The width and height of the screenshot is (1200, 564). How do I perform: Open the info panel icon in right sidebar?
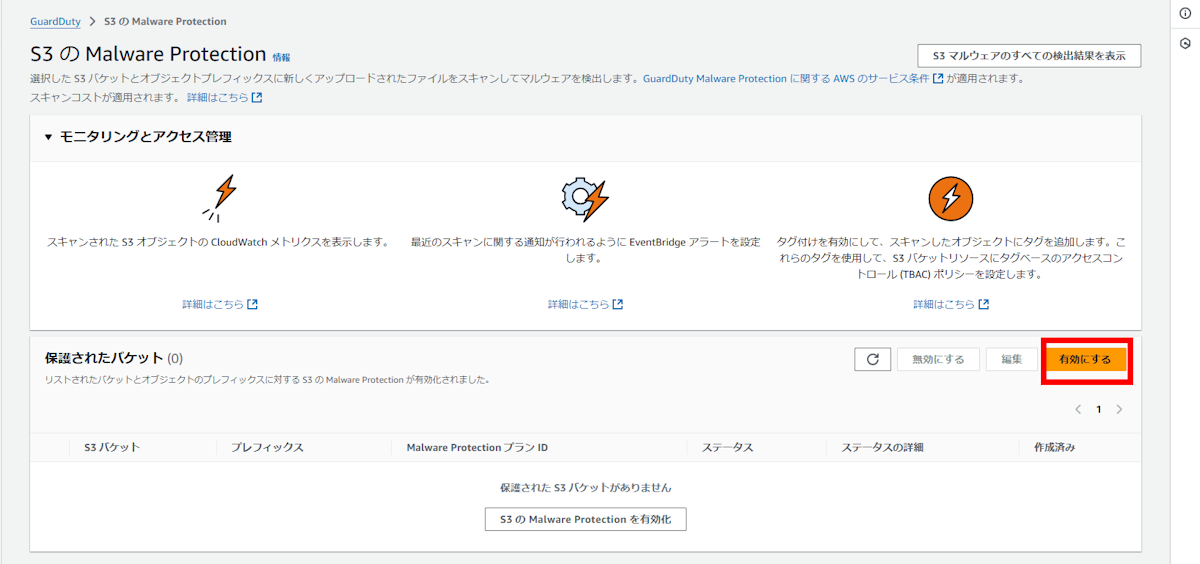point(1185,13)
